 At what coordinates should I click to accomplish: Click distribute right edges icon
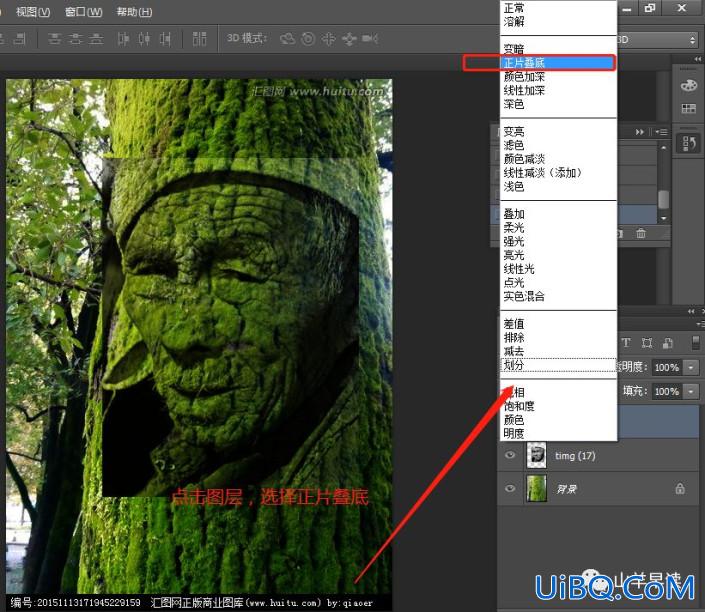tap(165, 39)
